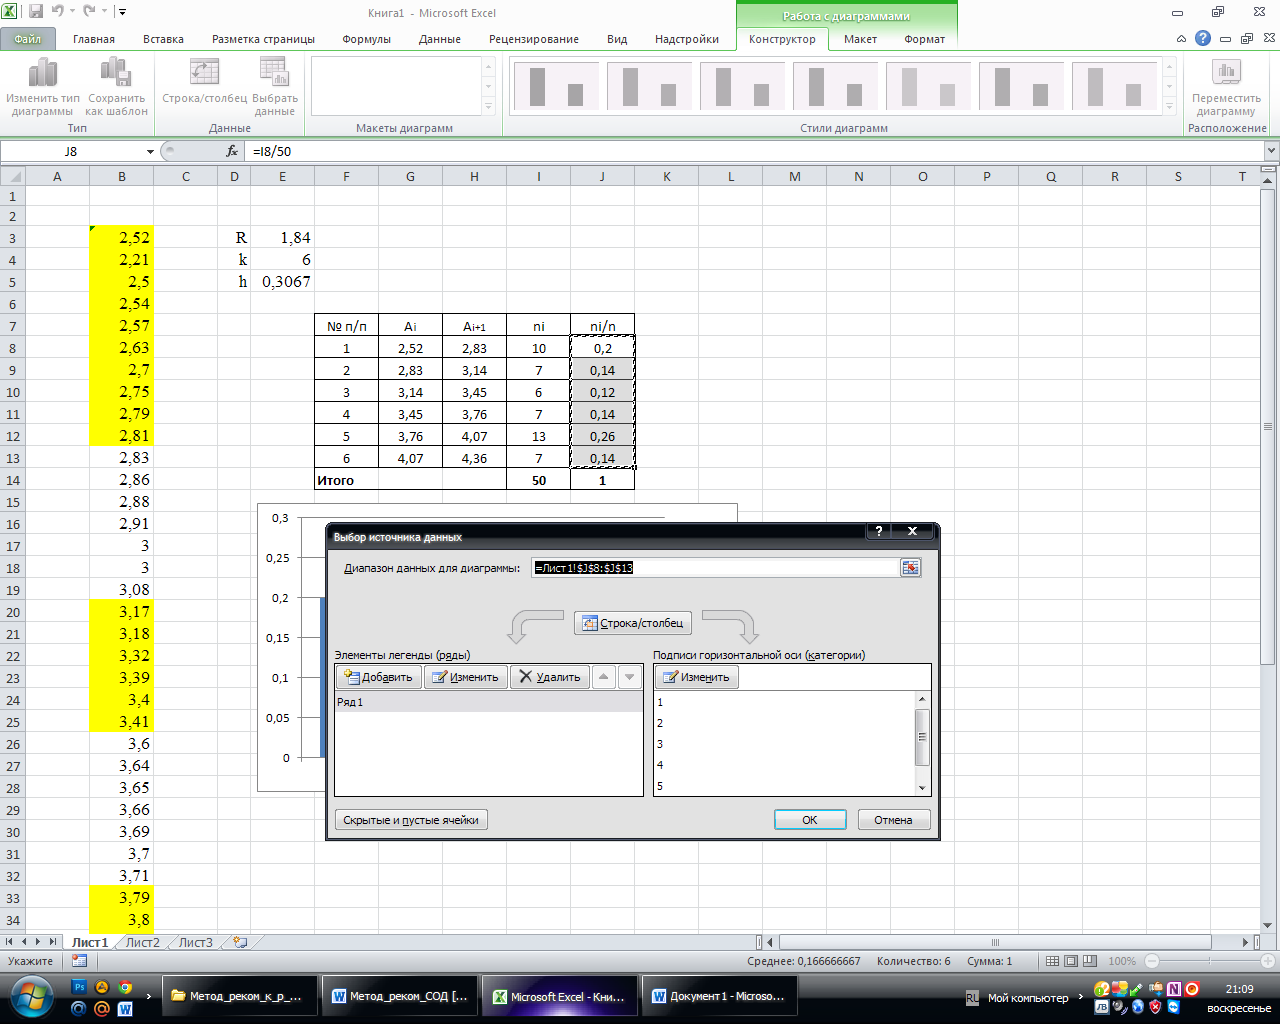Switch to sheet Лист2

(143, 942)
